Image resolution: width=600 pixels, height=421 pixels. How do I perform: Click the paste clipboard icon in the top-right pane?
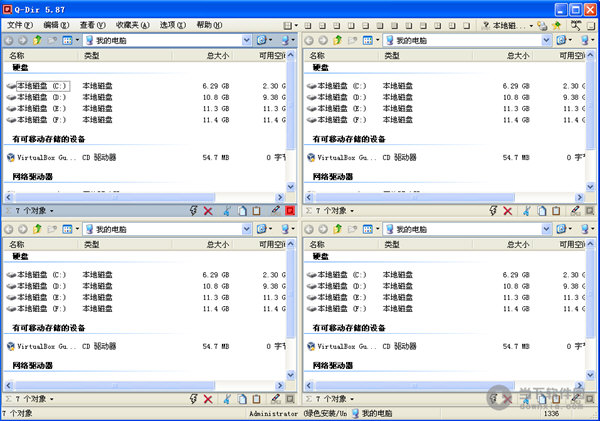[556, 211]
